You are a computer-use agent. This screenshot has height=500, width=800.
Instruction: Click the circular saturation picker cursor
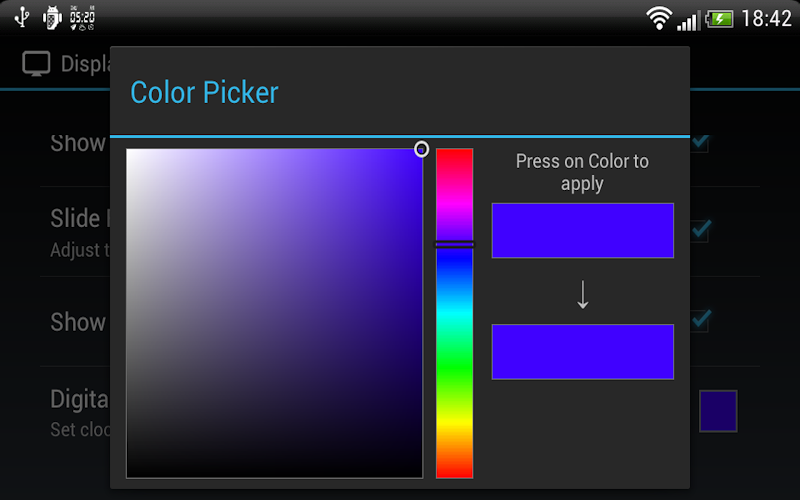click(x=422, y=149)
